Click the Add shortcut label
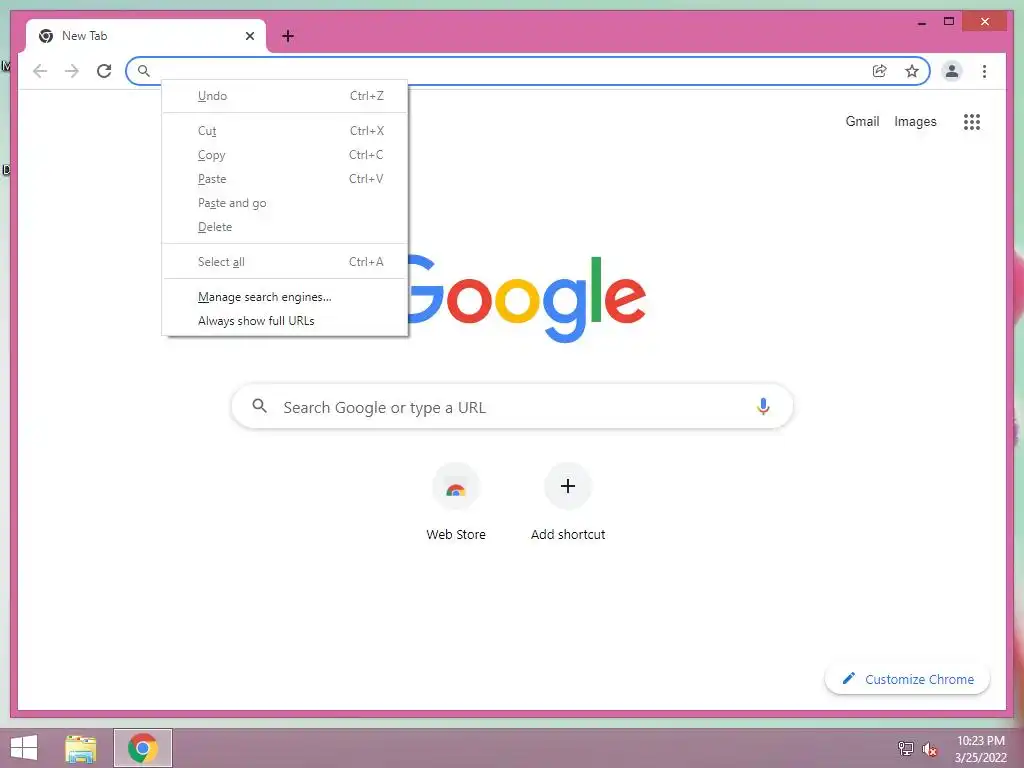 click(568, 534)
